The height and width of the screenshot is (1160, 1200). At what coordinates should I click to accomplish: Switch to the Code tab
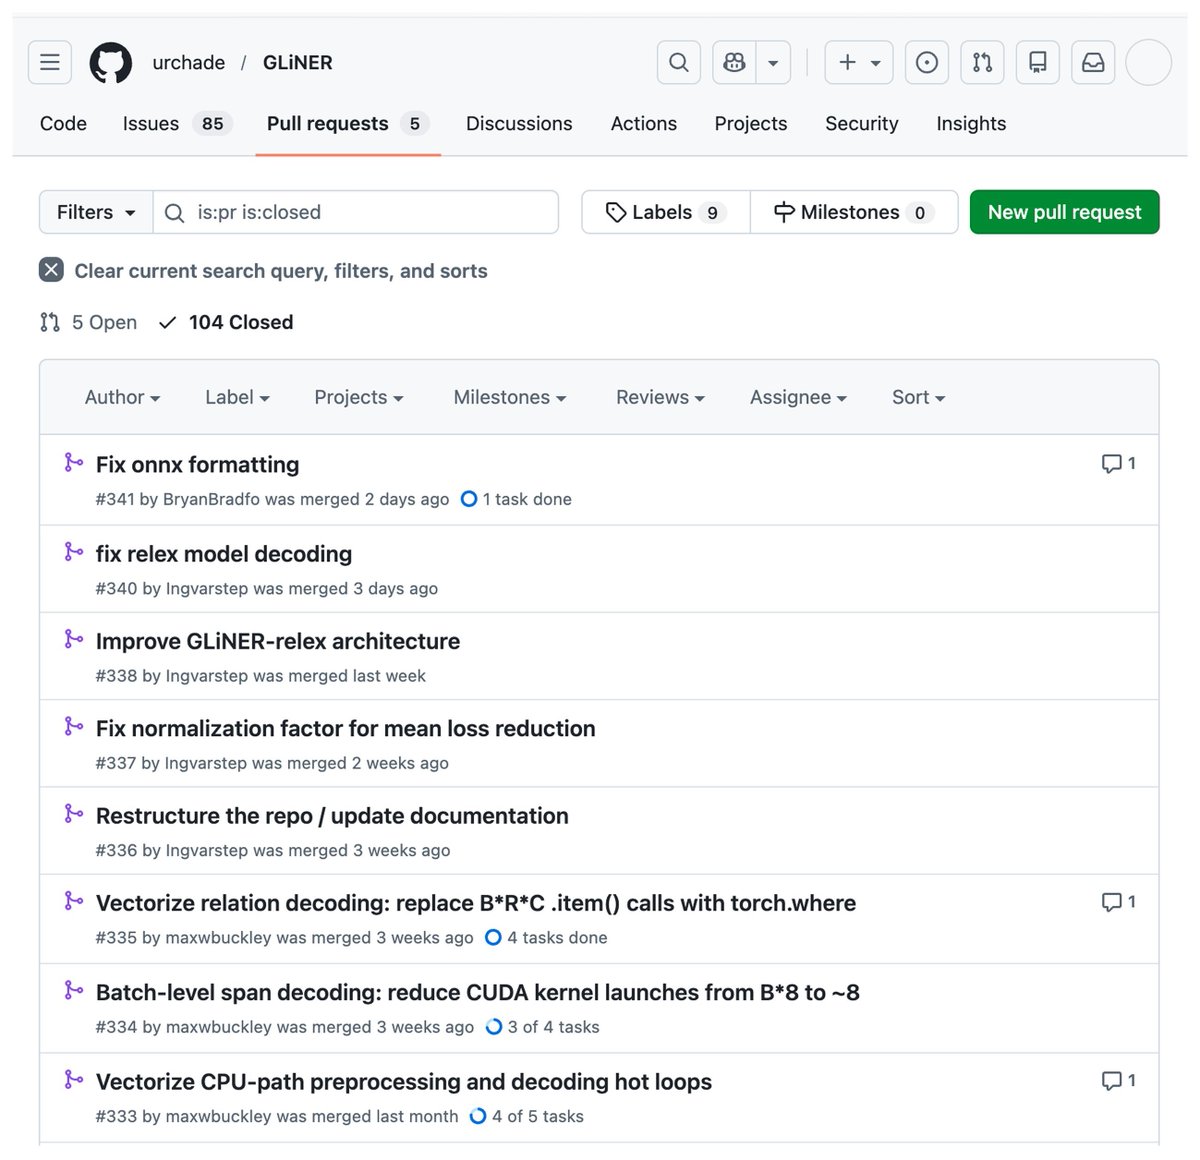pos(63,124)
